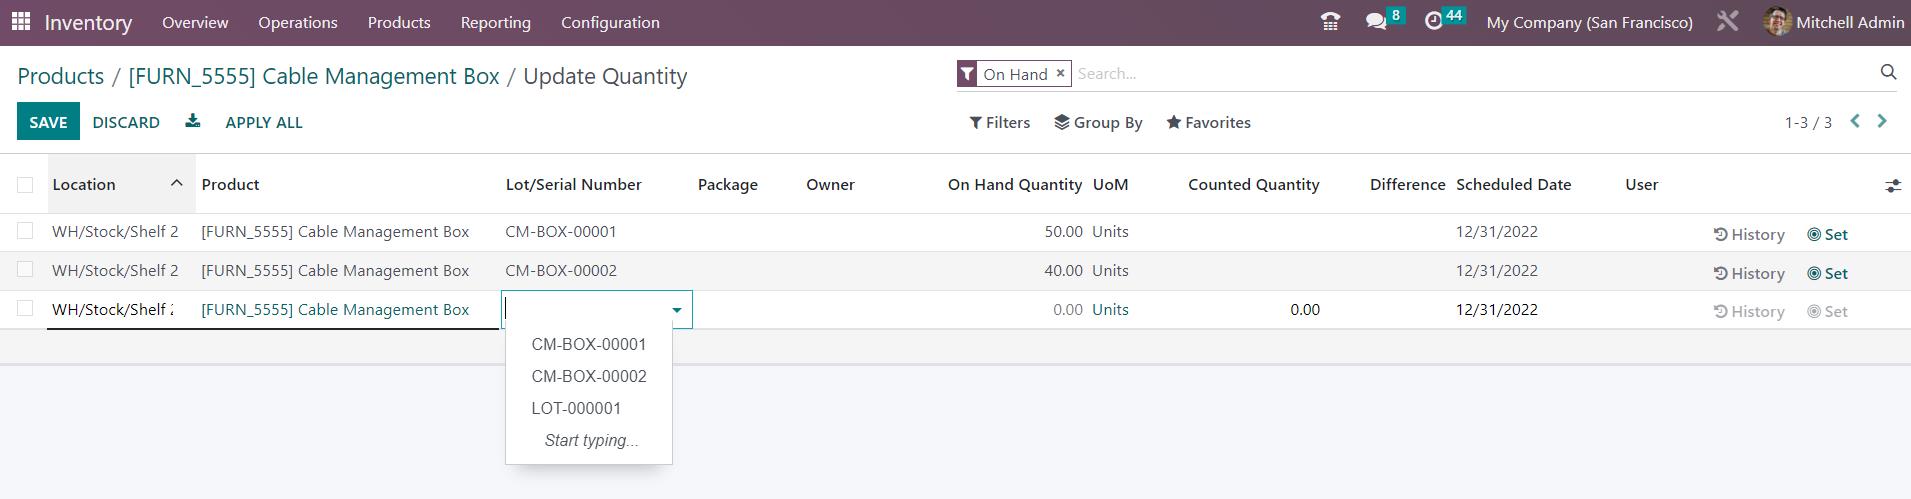Expand the Group By dropdown

pyautogui.click(x=1098, y=122)
